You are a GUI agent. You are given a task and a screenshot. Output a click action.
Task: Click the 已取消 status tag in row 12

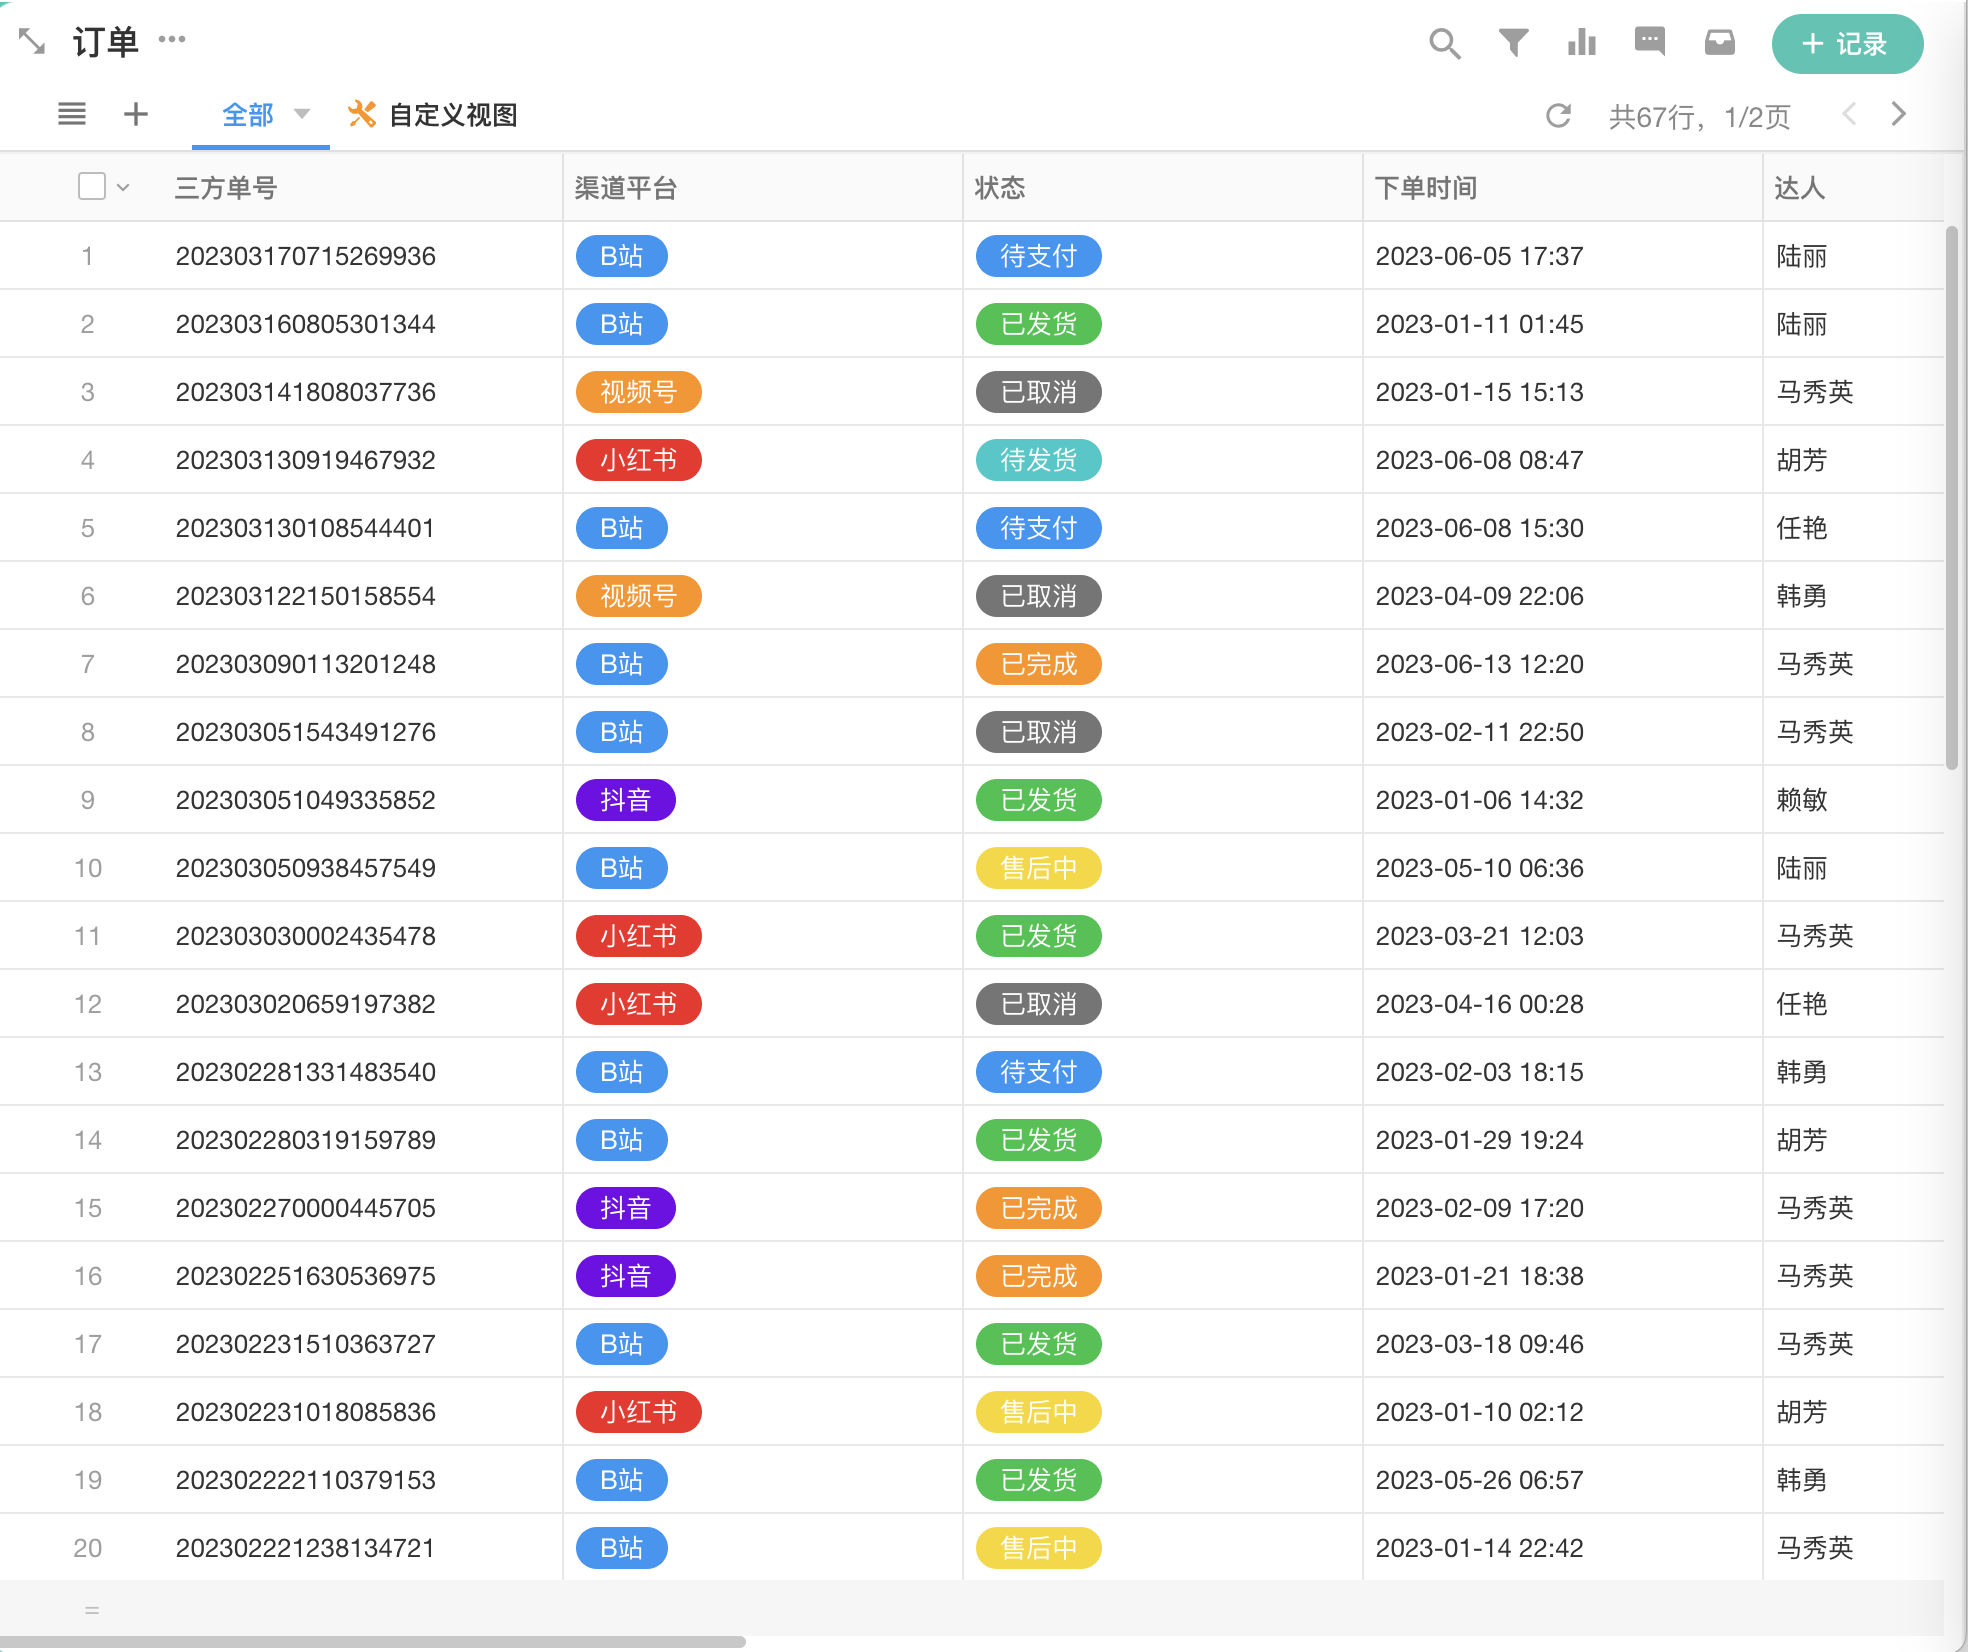click(1039, 1004)
